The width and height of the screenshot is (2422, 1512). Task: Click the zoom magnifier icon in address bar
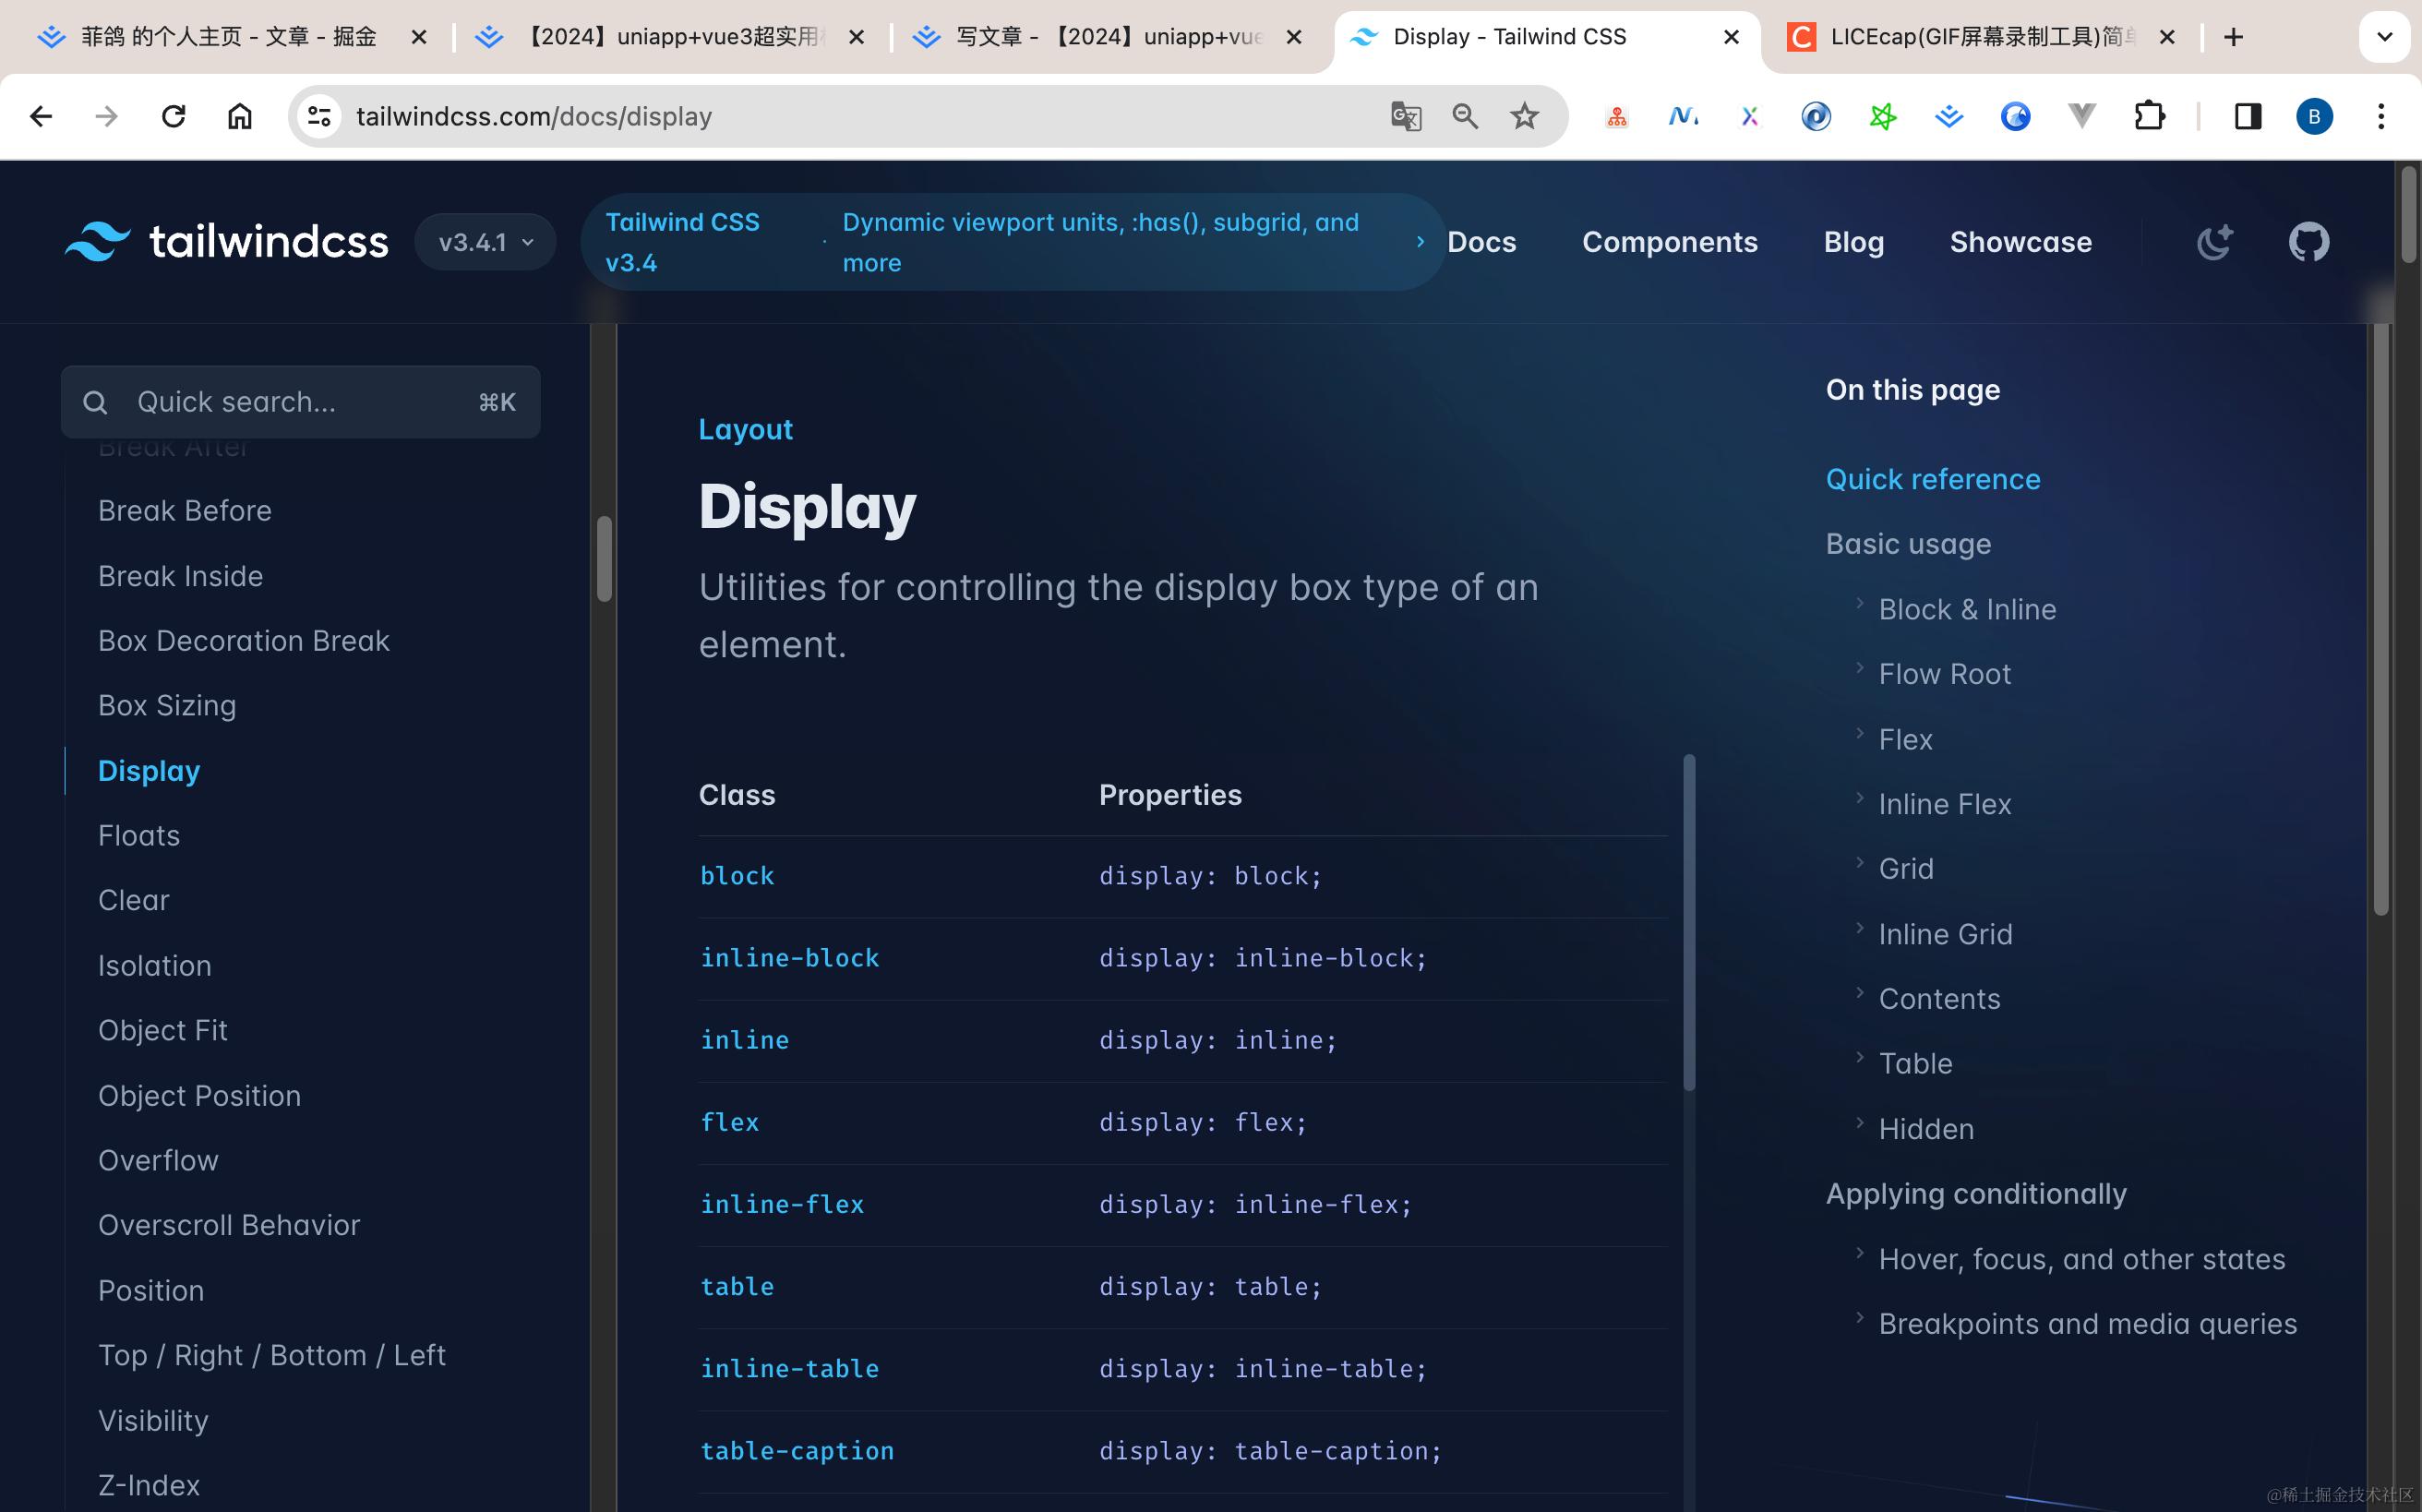(x=1465, y=117)
